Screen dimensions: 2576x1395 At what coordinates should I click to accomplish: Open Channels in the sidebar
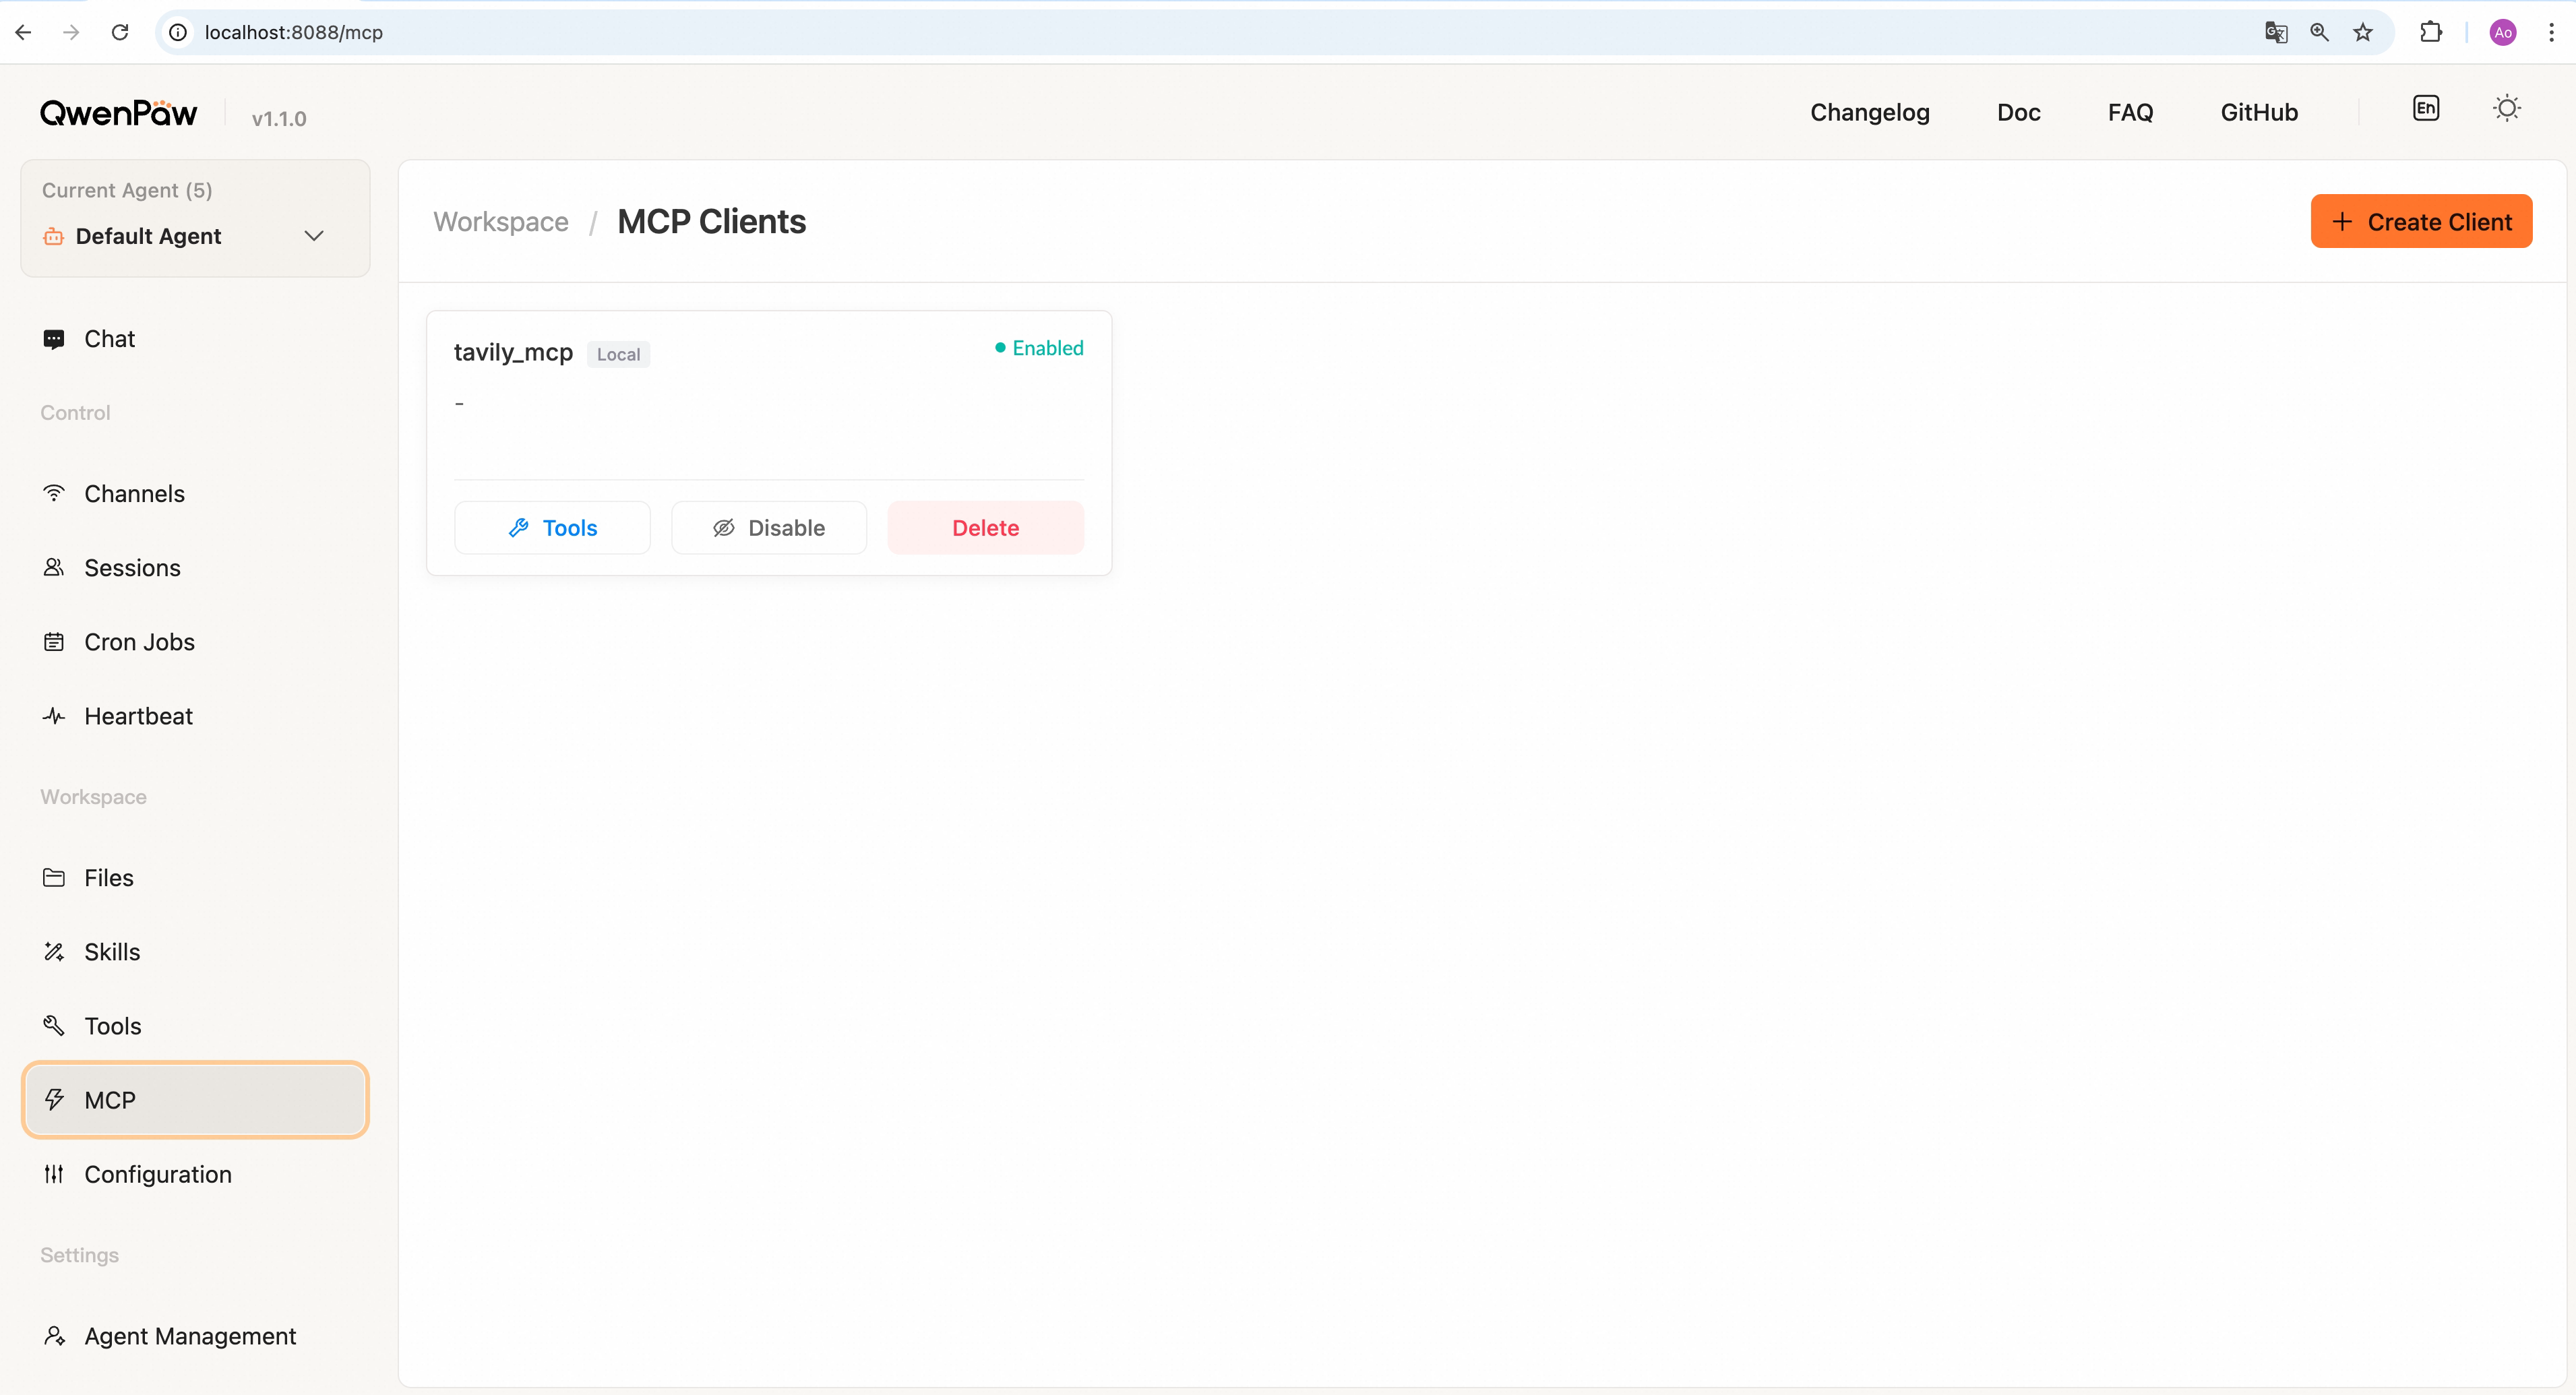coord(134,494)
